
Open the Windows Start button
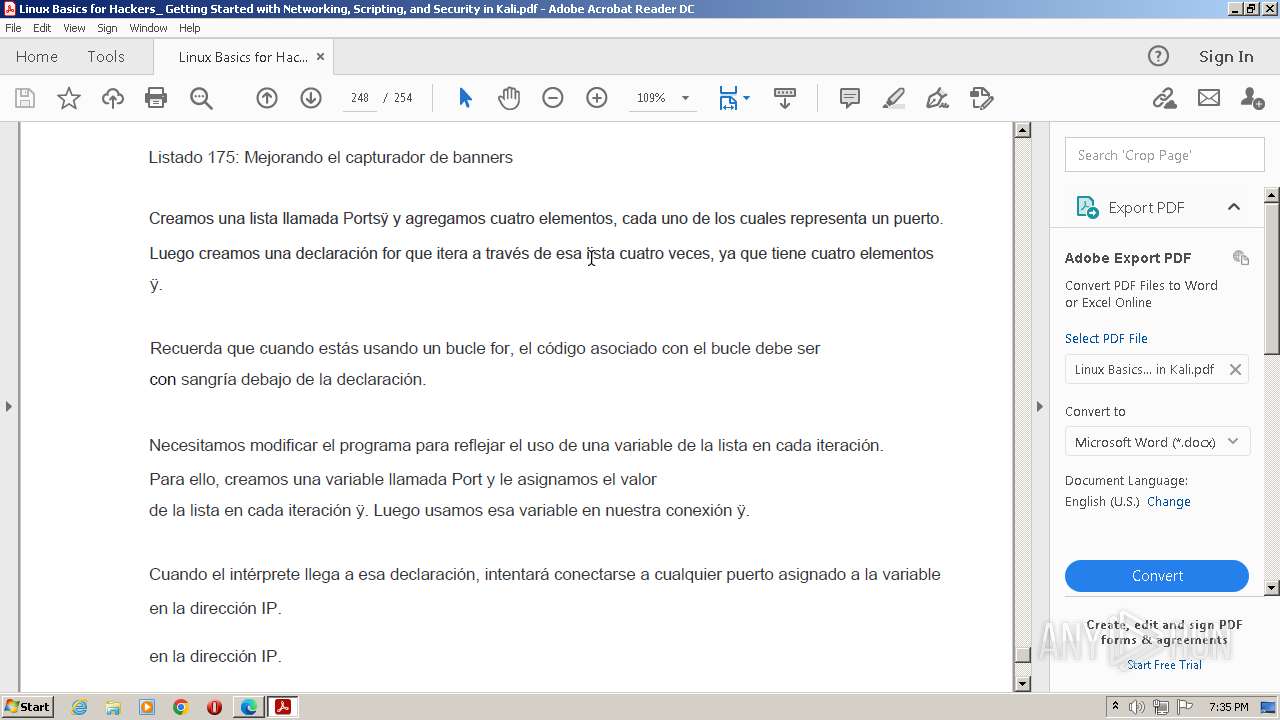tap(27, 707)
